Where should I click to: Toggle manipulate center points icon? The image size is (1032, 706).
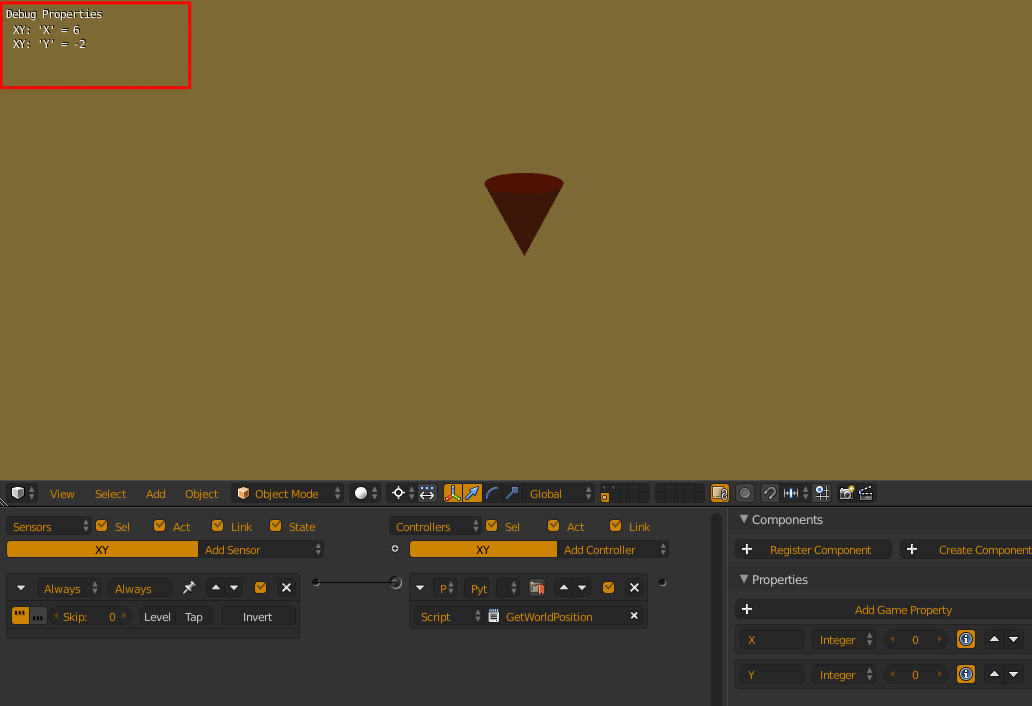[427, 493]
